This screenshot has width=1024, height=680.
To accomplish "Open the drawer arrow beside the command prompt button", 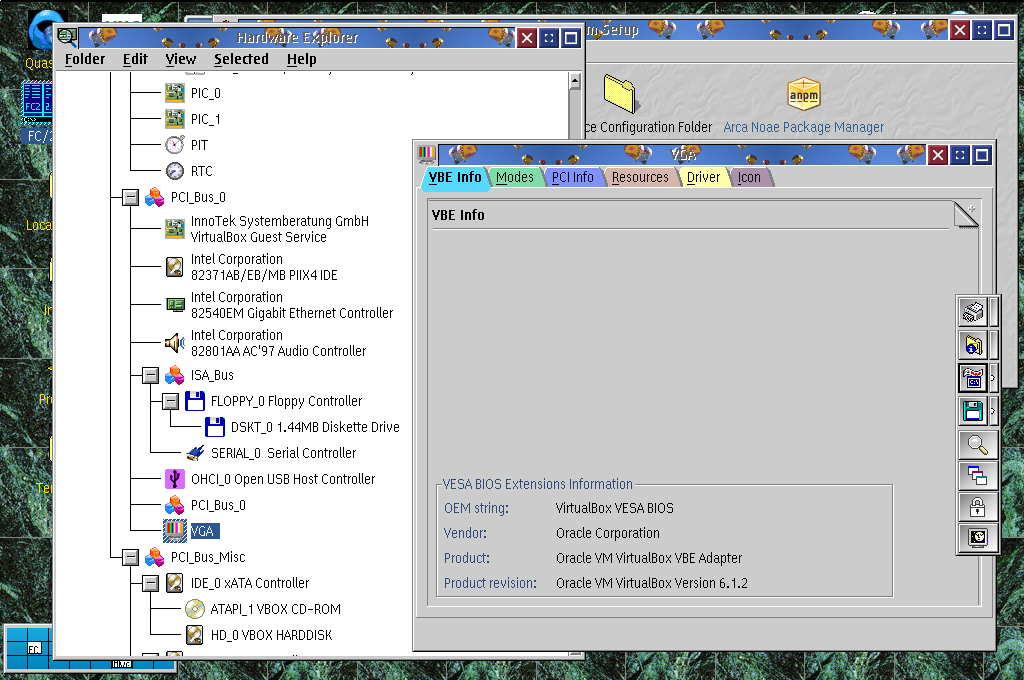I will tap(993, 378).
